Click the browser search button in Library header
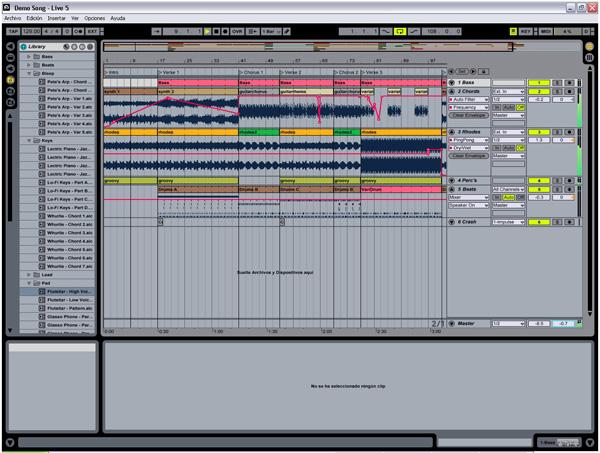Image resolution: width=600 pixels, height=453 pixels. [x=66, y=47]
